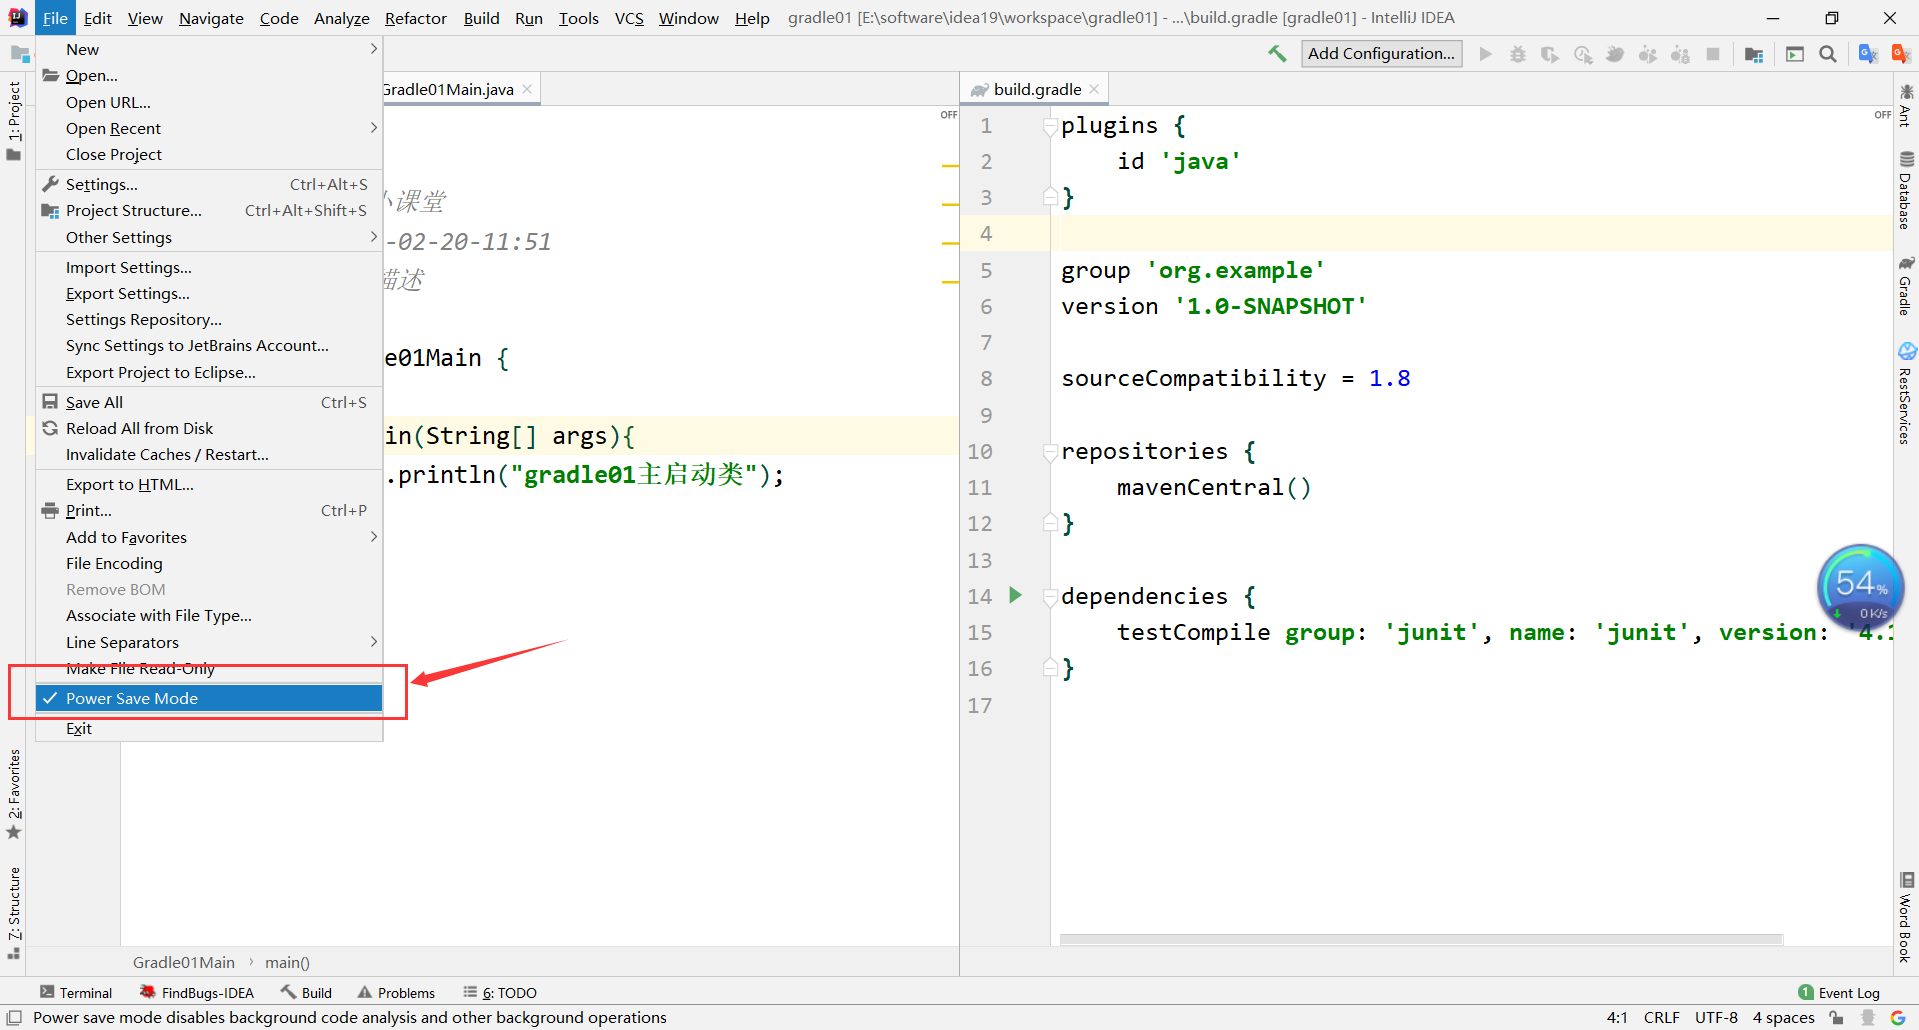The image size is (1919, 1030).
Task: Click Project Structure... in File menu
Action: (209, 210)
